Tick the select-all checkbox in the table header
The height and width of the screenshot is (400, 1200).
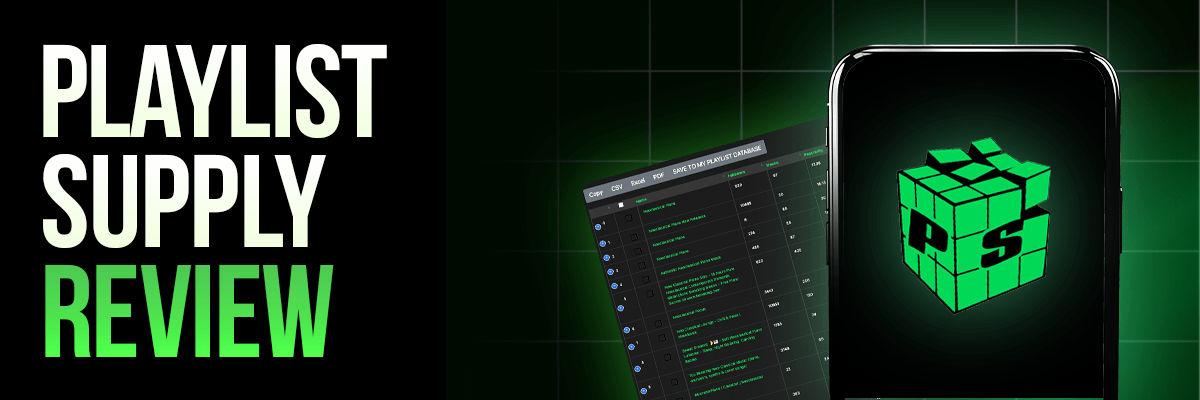point(620,205)
